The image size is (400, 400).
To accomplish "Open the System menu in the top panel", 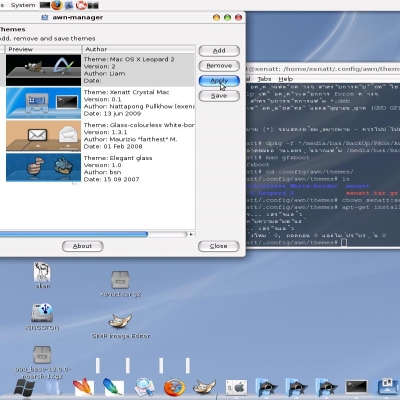I will point(23,5).
